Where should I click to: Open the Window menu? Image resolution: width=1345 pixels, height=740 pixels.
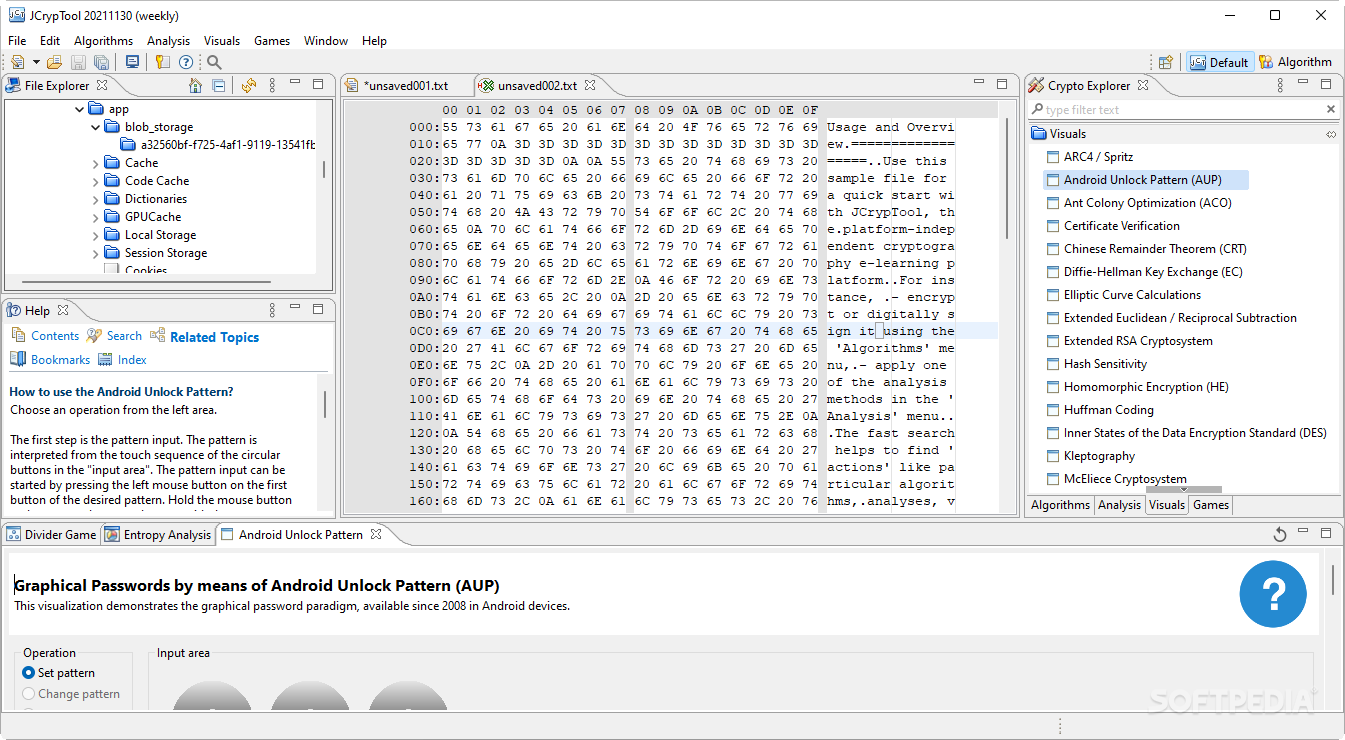point(326,41)
